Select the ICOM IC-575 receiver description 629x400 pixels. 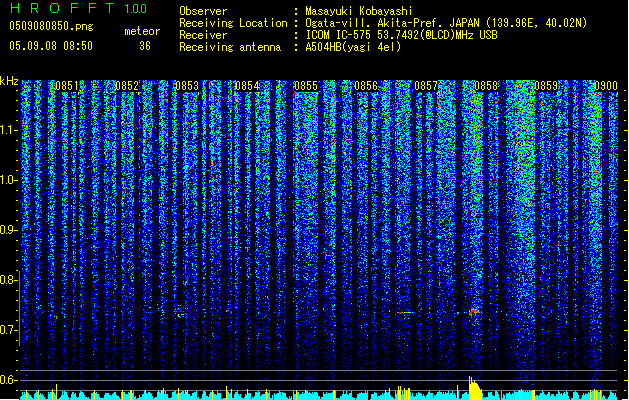pos(401,35)
